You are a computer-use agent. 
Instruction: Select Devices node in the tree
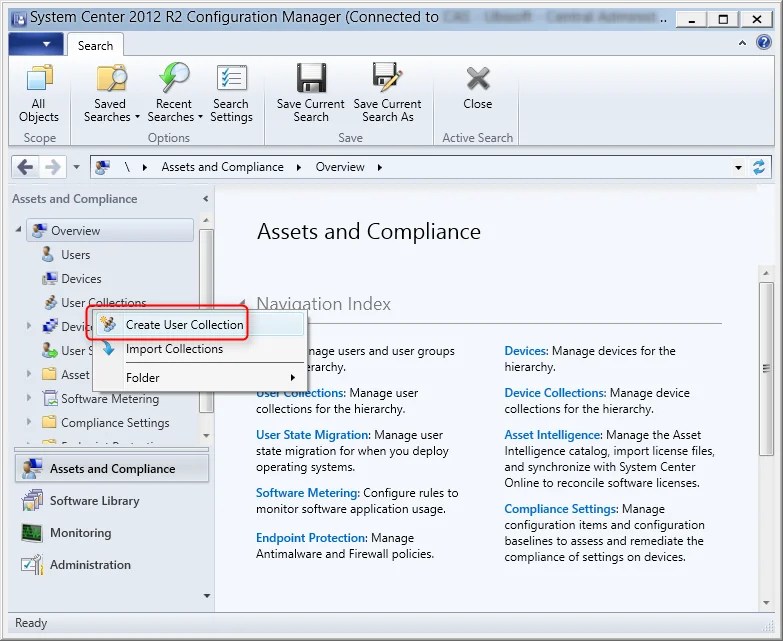coord(80,279)
